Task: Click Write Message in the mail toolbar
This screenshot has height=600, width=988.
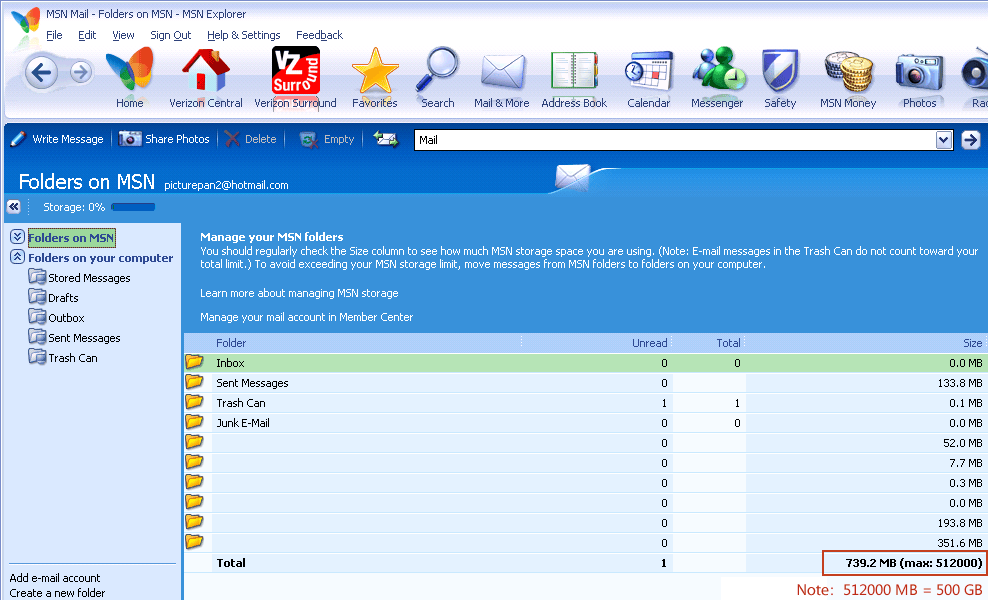Action: pyautogui.click(x=57, y=139)
